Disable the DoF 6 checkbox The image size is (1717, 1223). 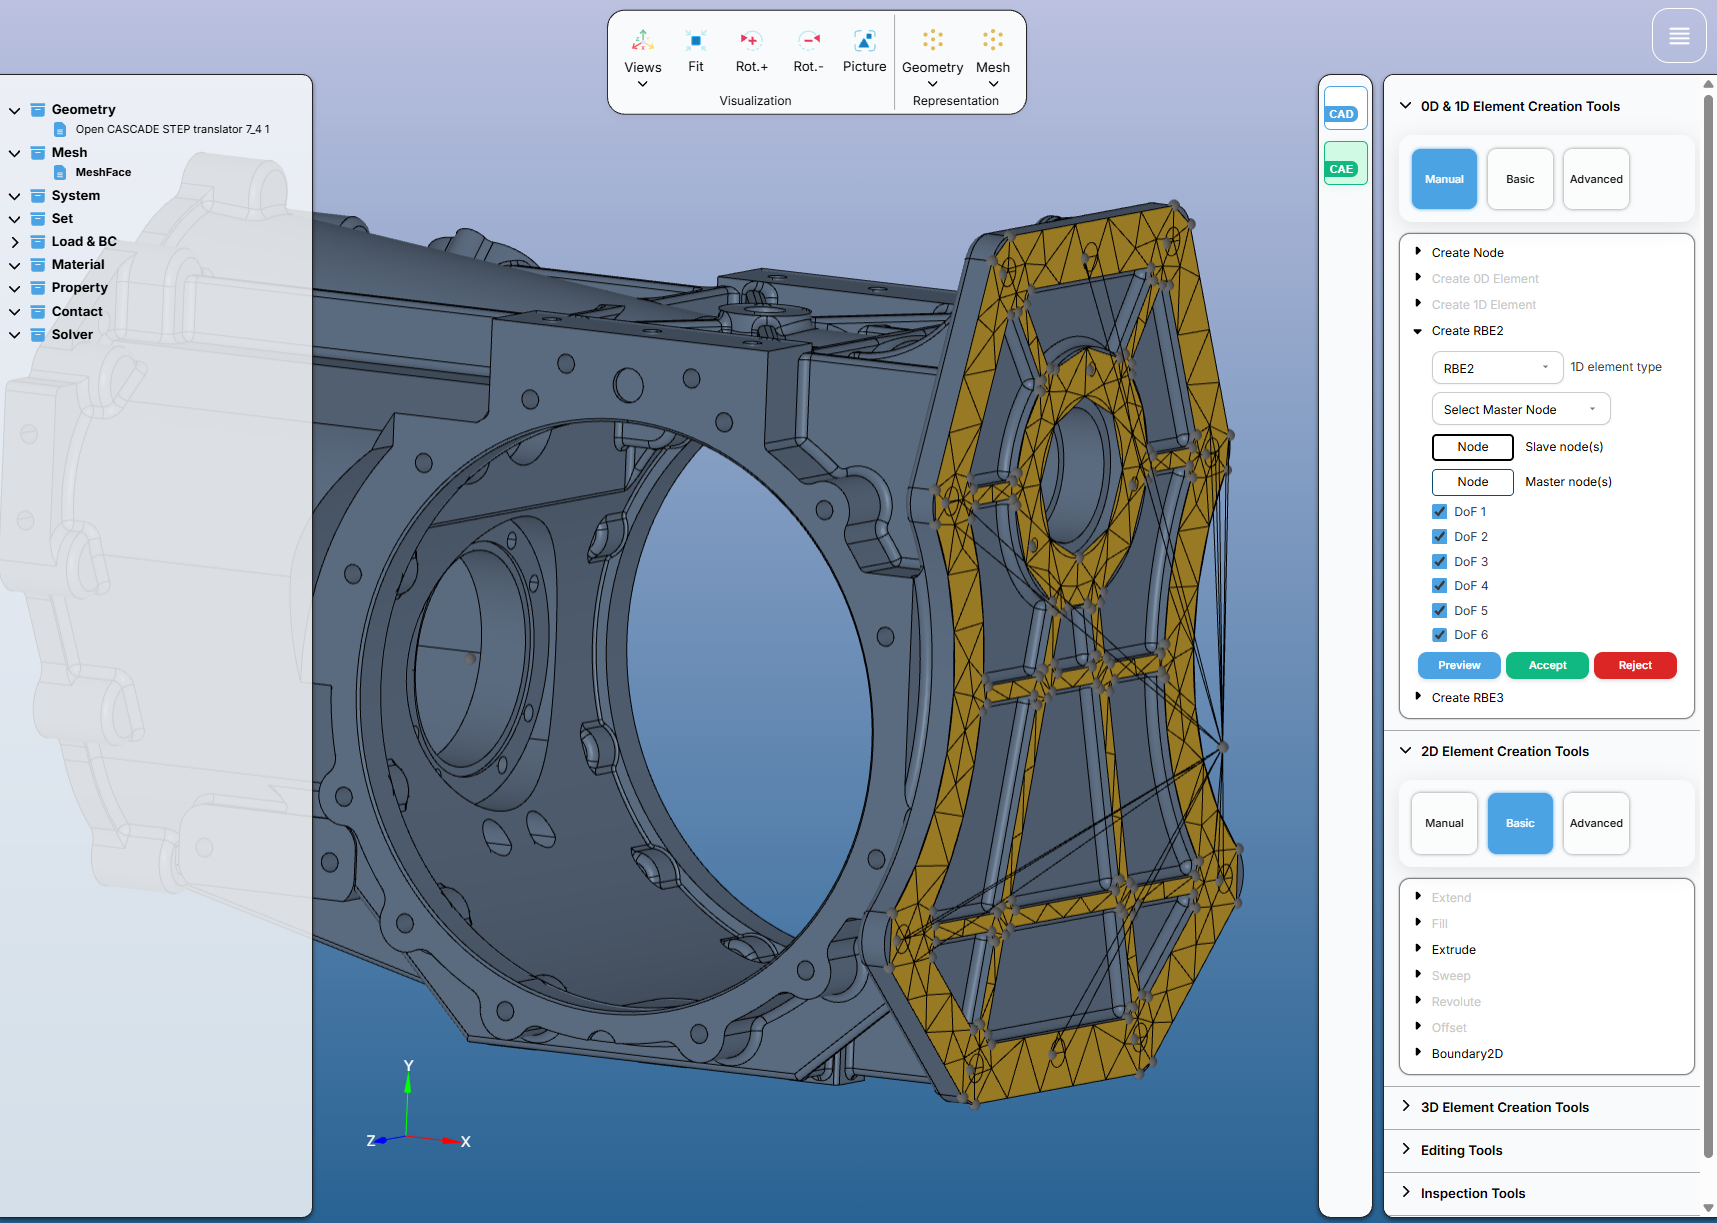(1439, 635)
